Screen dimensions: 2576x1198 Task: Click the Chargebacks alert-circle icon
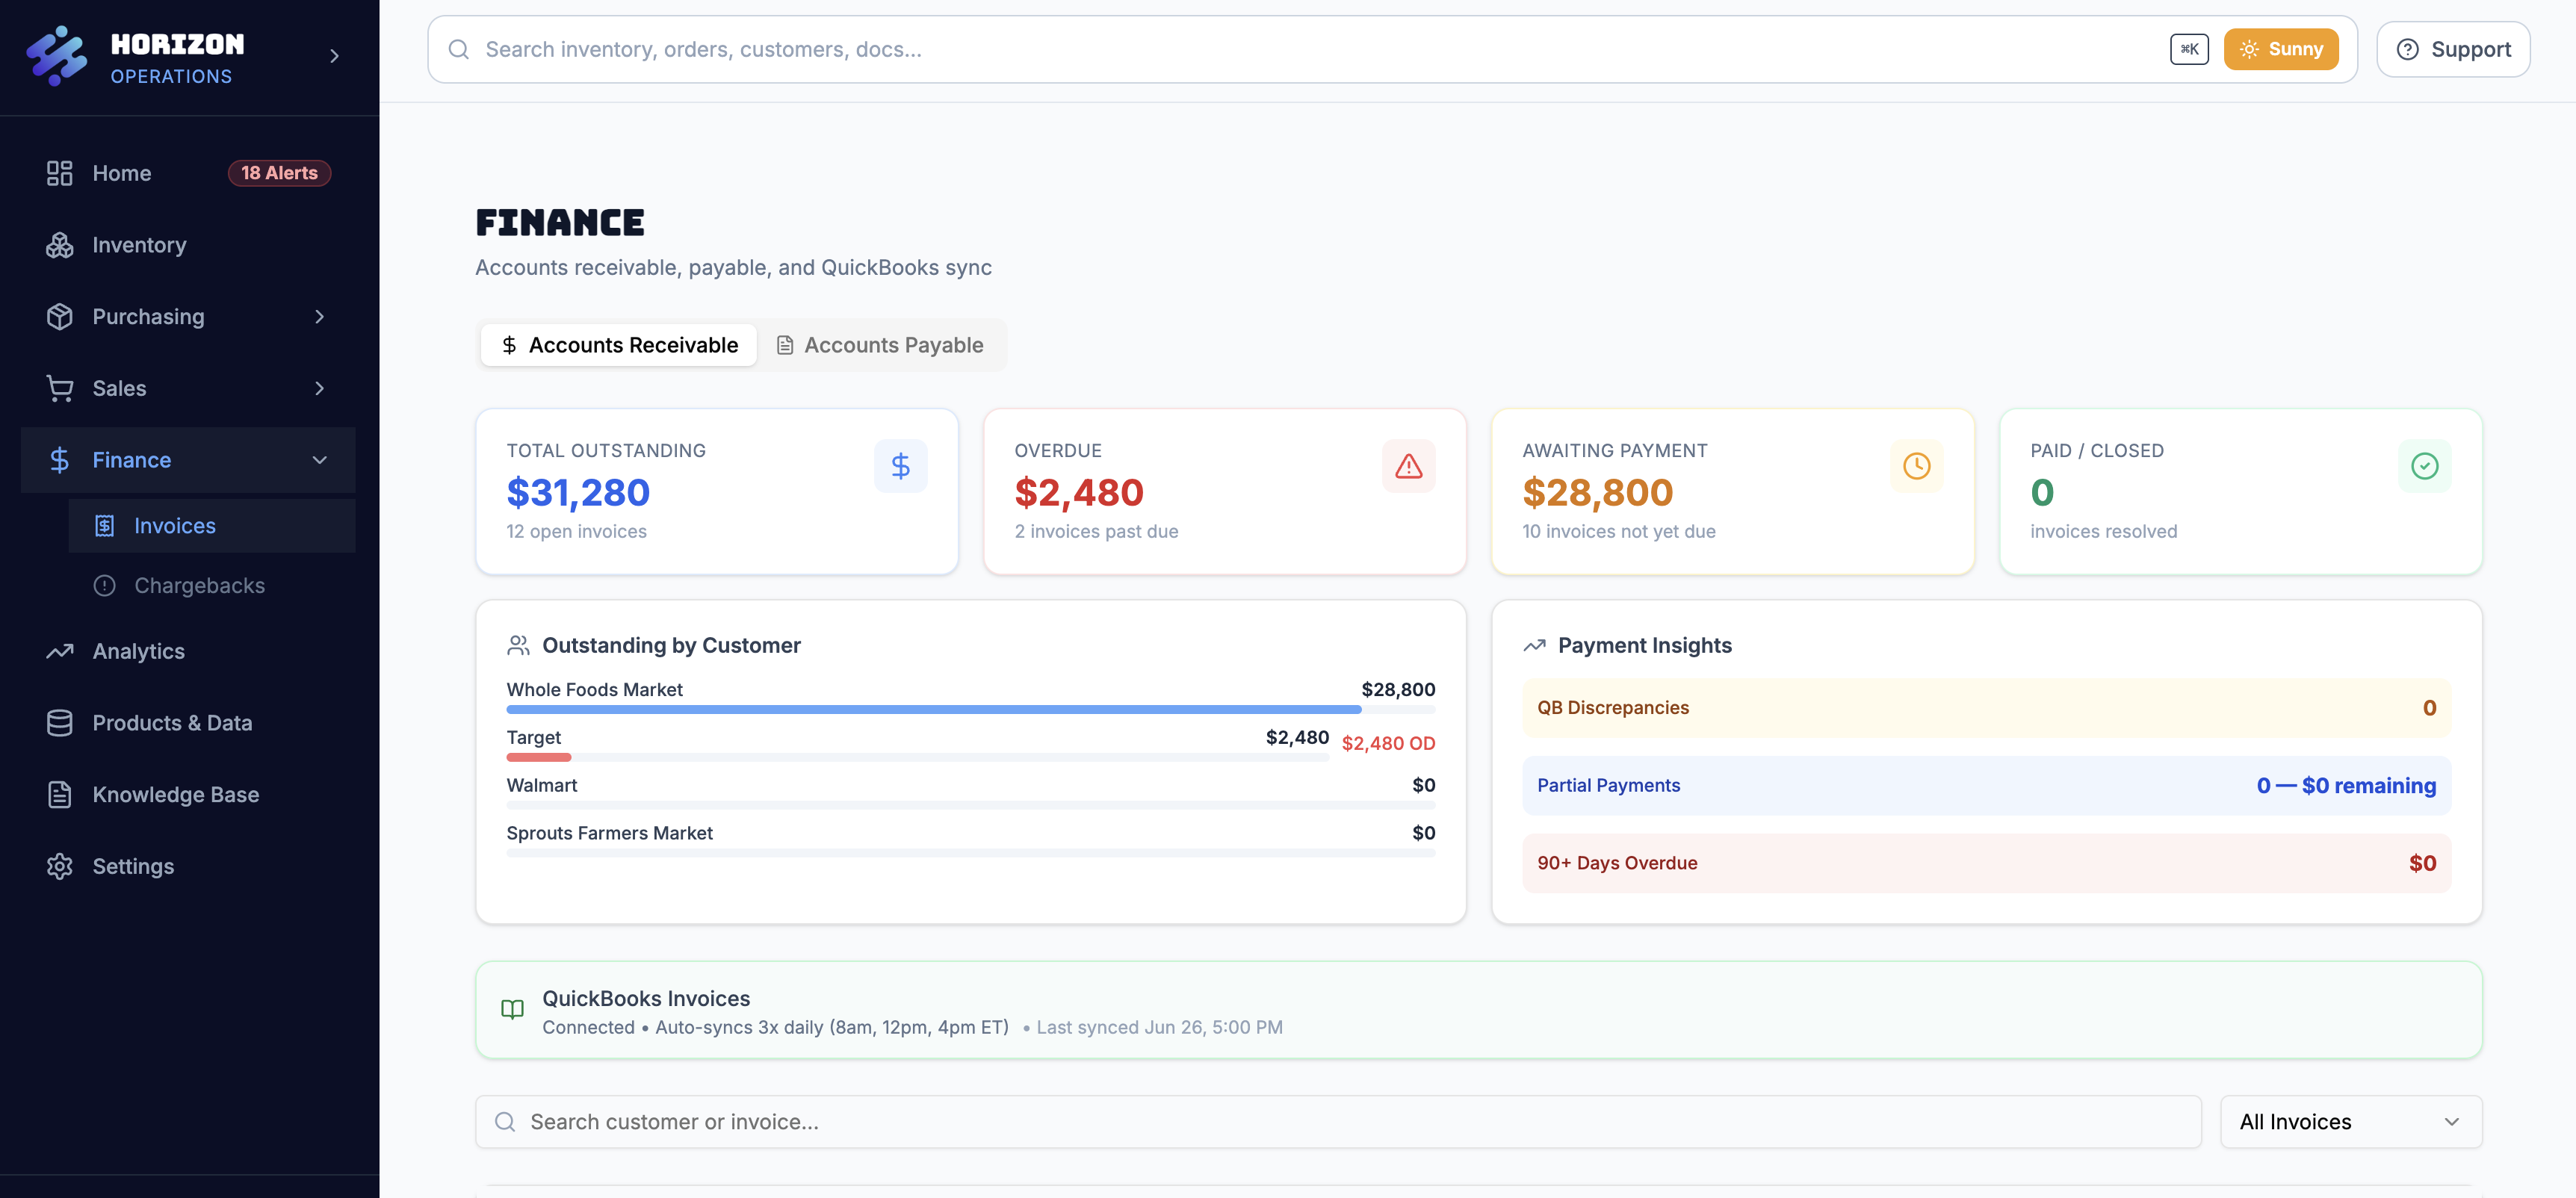[x=105, y=586]
